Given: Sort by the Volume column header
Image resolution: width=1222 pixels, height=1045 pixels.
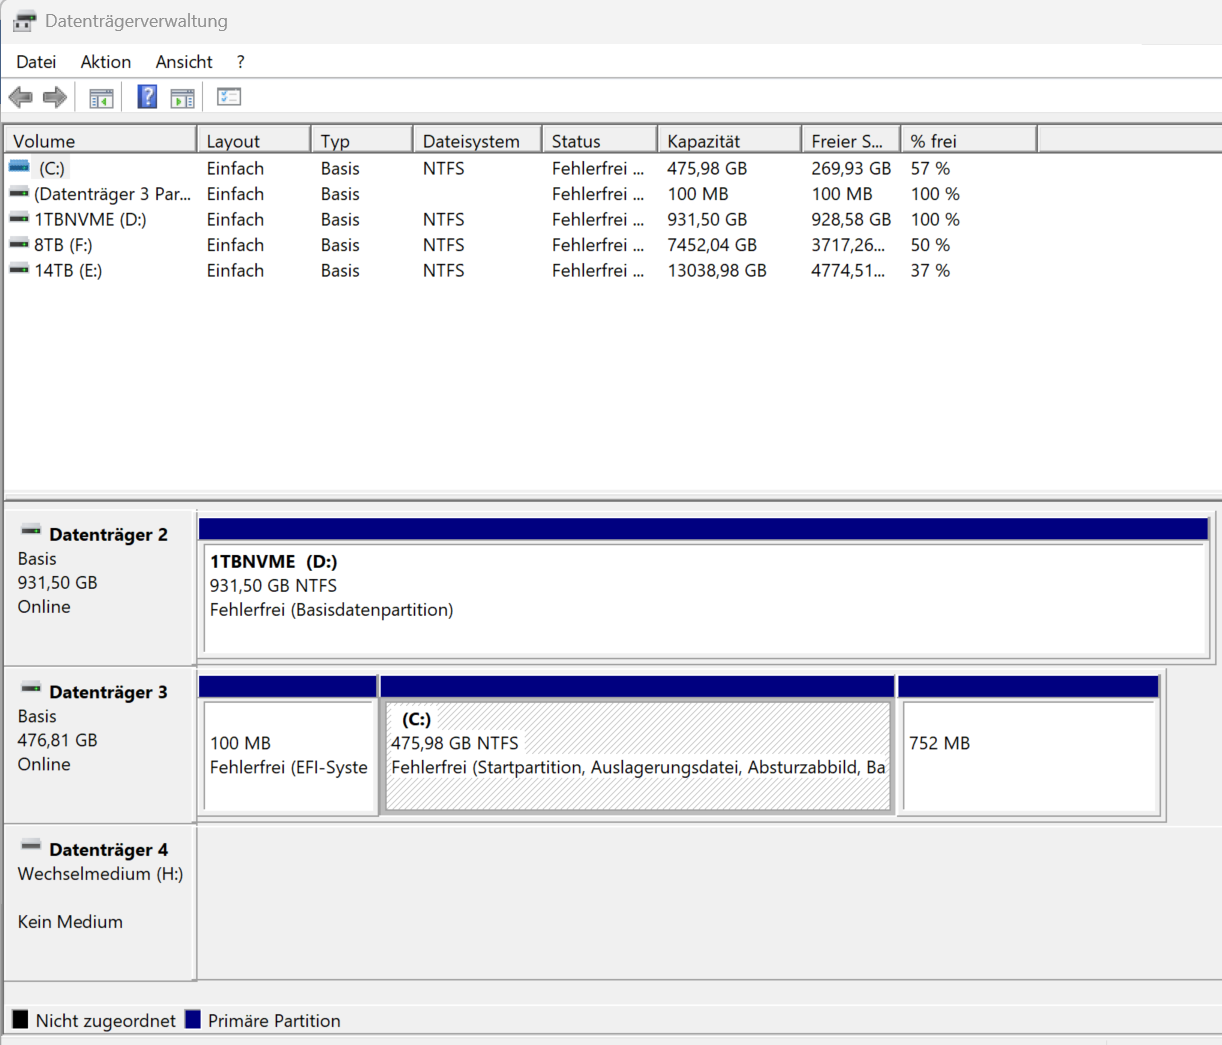Looking at the screenshot, I should (x=100, y=141).
